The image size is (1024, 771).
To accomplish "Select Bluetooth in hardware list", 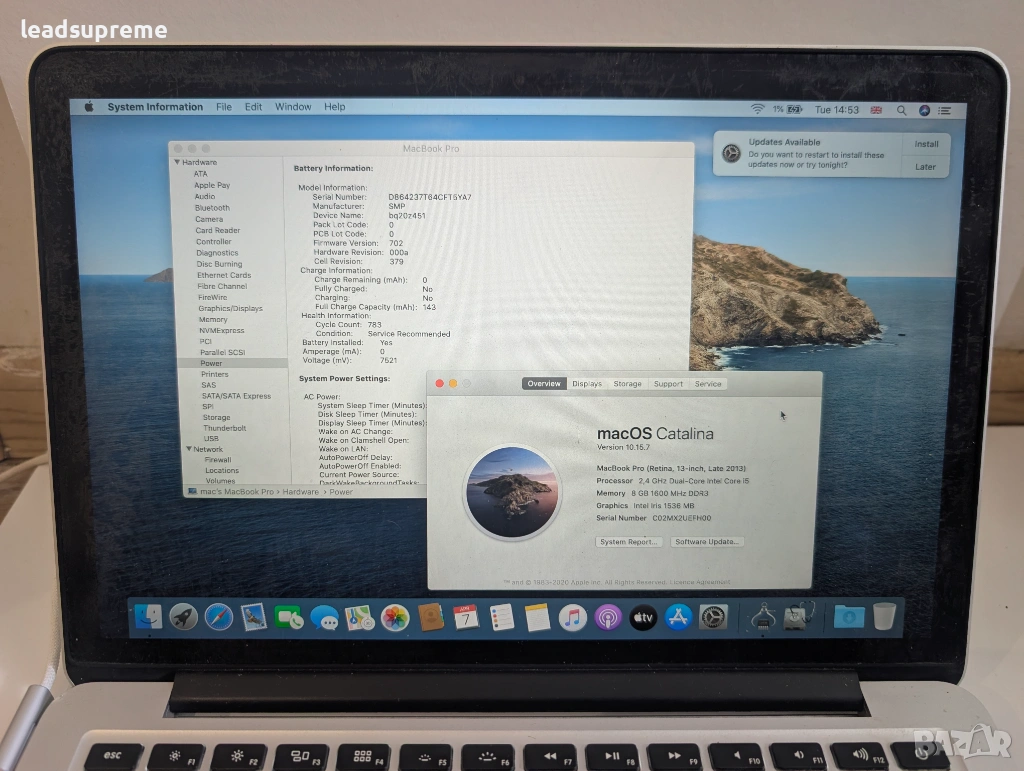I will (x=212, y=208).
